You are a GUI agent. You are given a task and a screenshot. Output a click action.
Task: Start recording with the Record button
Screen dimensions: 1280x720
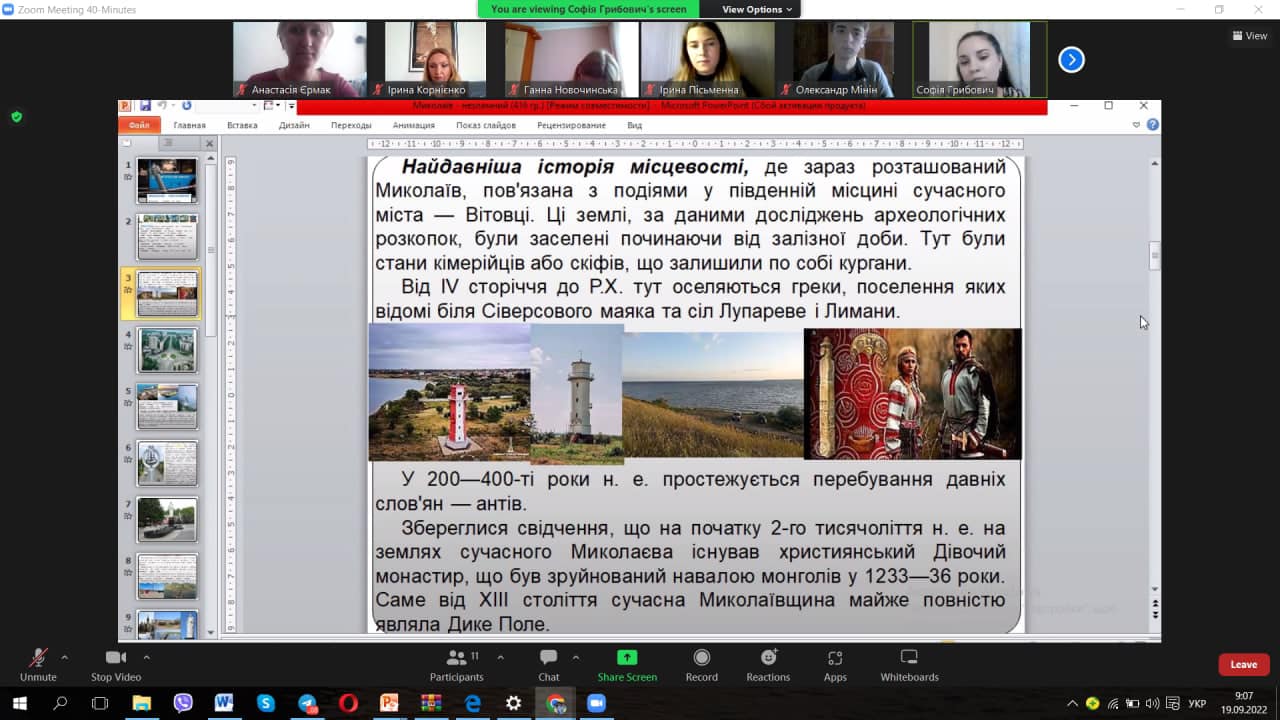click(701, 658)
